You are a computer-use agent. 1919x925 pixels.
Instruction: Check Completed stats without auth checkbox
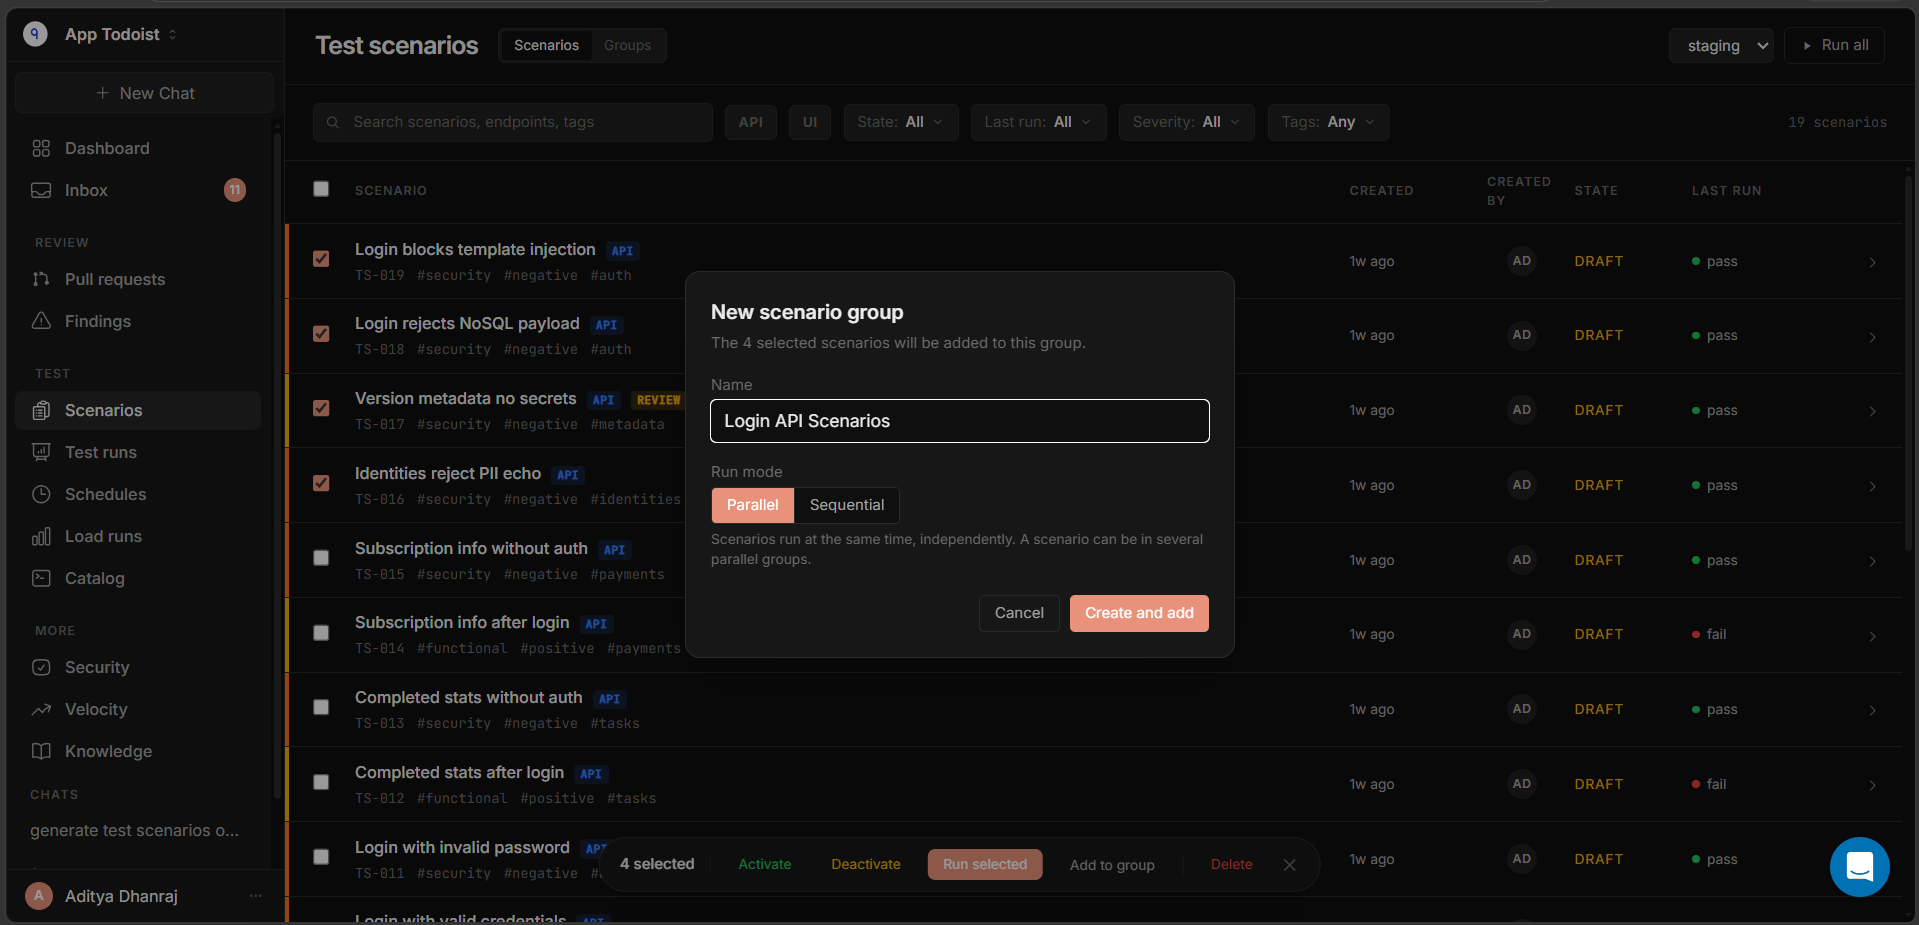321,707
